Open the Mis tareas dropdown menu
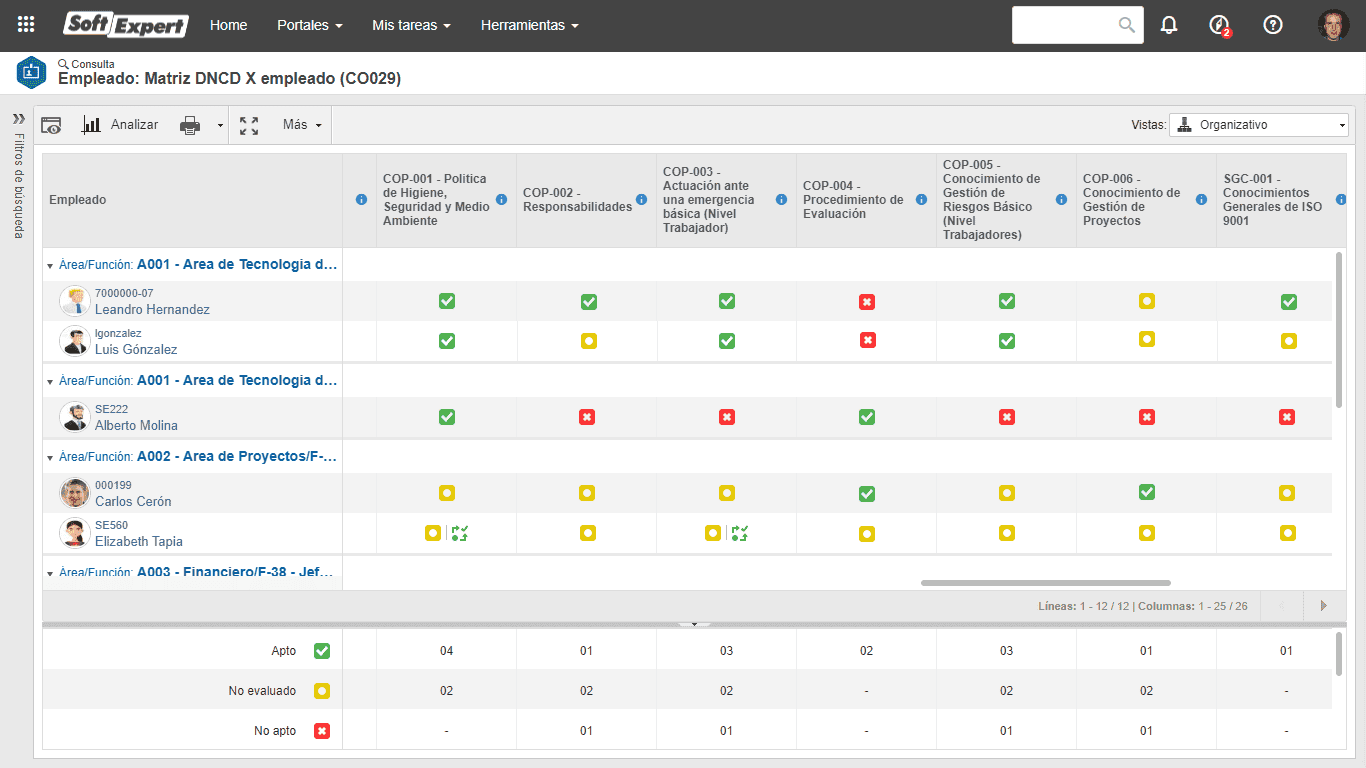Image resolution: width=1366 pixels, height=768 pixels. 411,25
